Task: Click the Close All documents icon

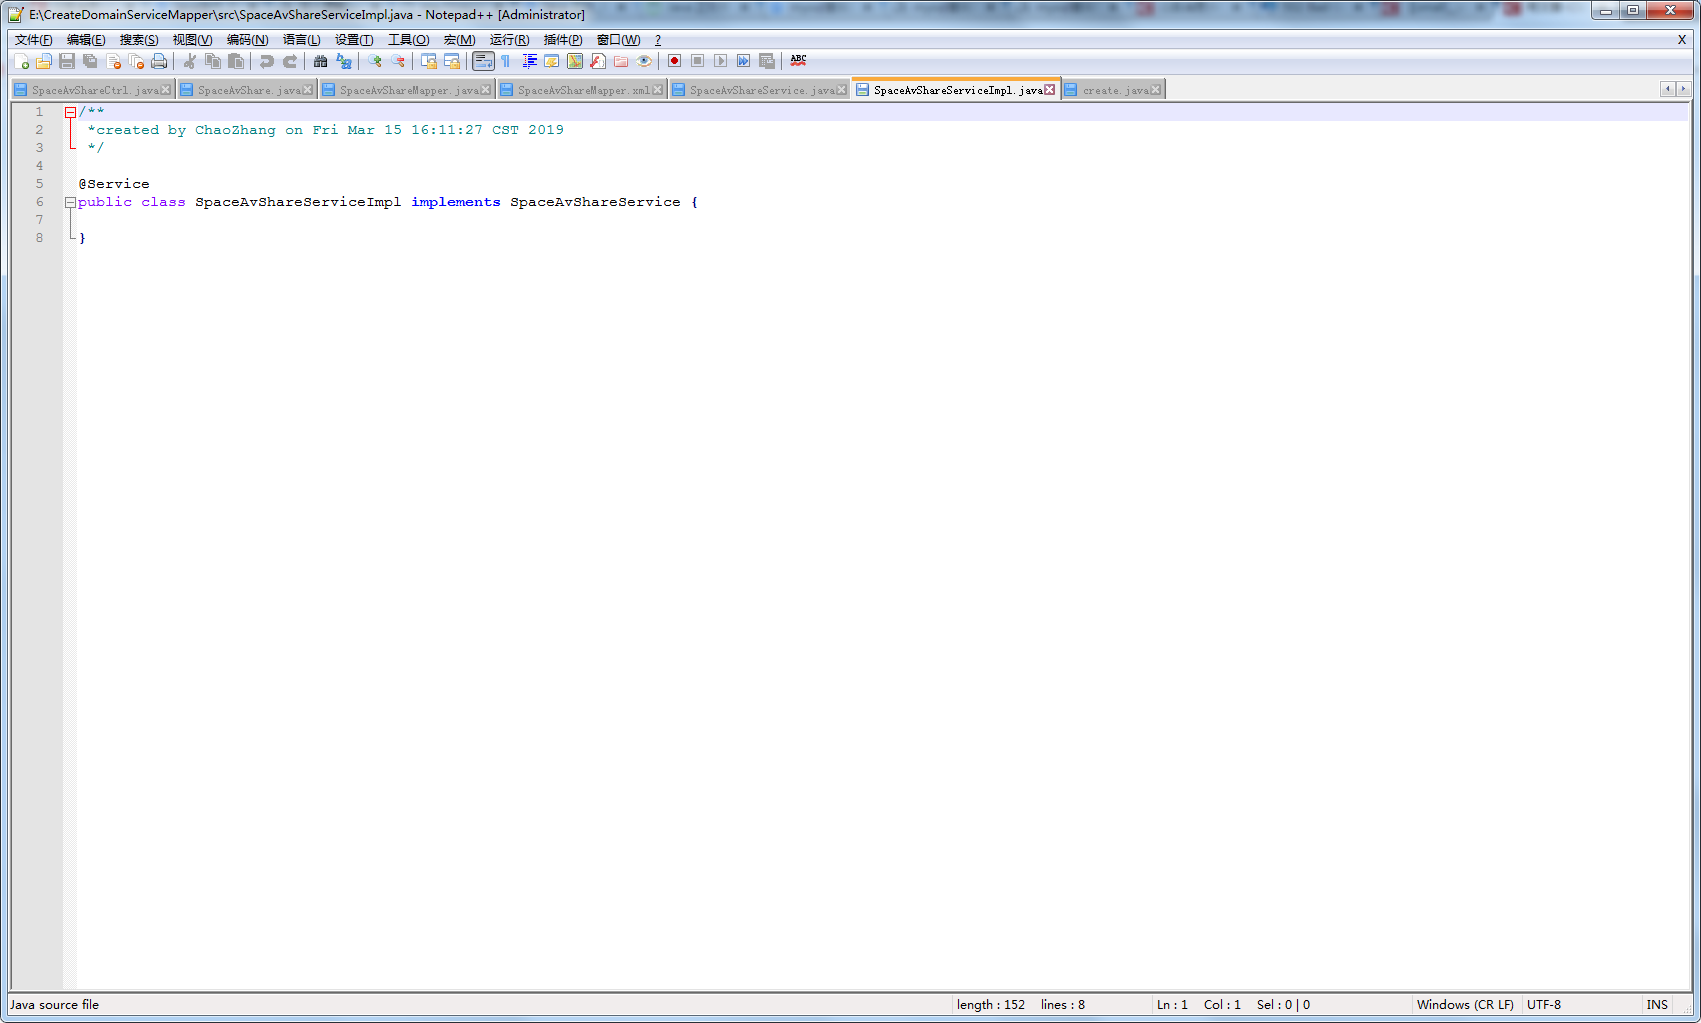Action: pyautogui.click(x=136, y=61)
